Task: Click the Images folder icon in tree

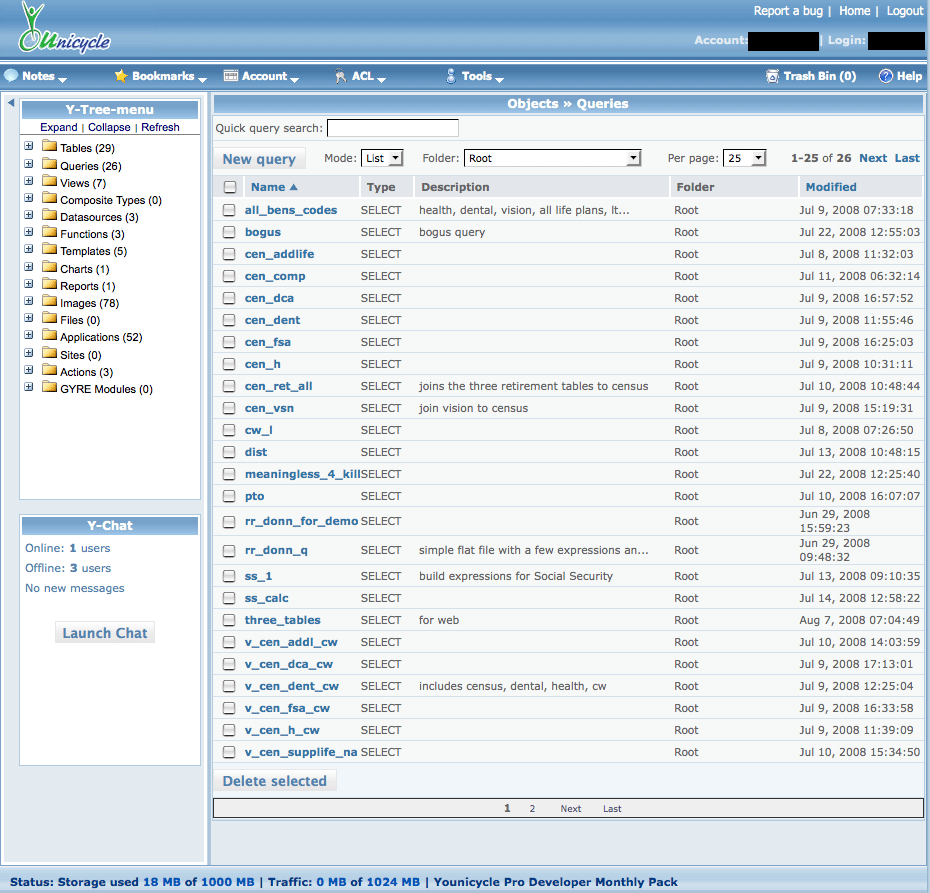Action: [x=50, y=303]
